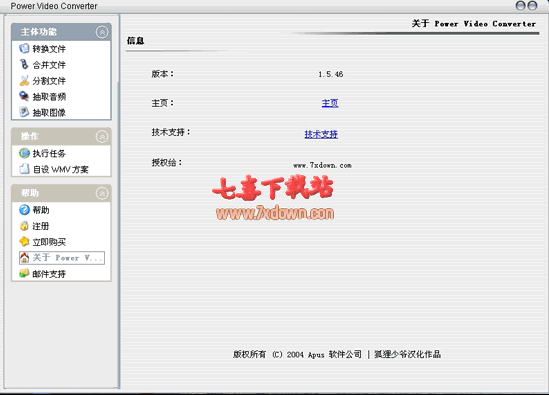Viewport: 549px width, 395px height.
Task: Collapse the 主体功能 panel
Action: 102,32
